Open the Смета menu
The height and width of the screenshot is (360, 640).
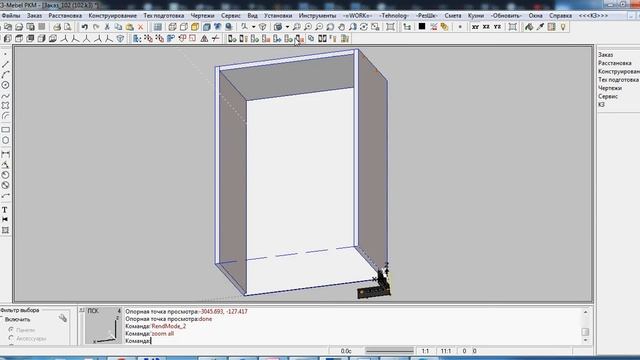pos(453,16)
